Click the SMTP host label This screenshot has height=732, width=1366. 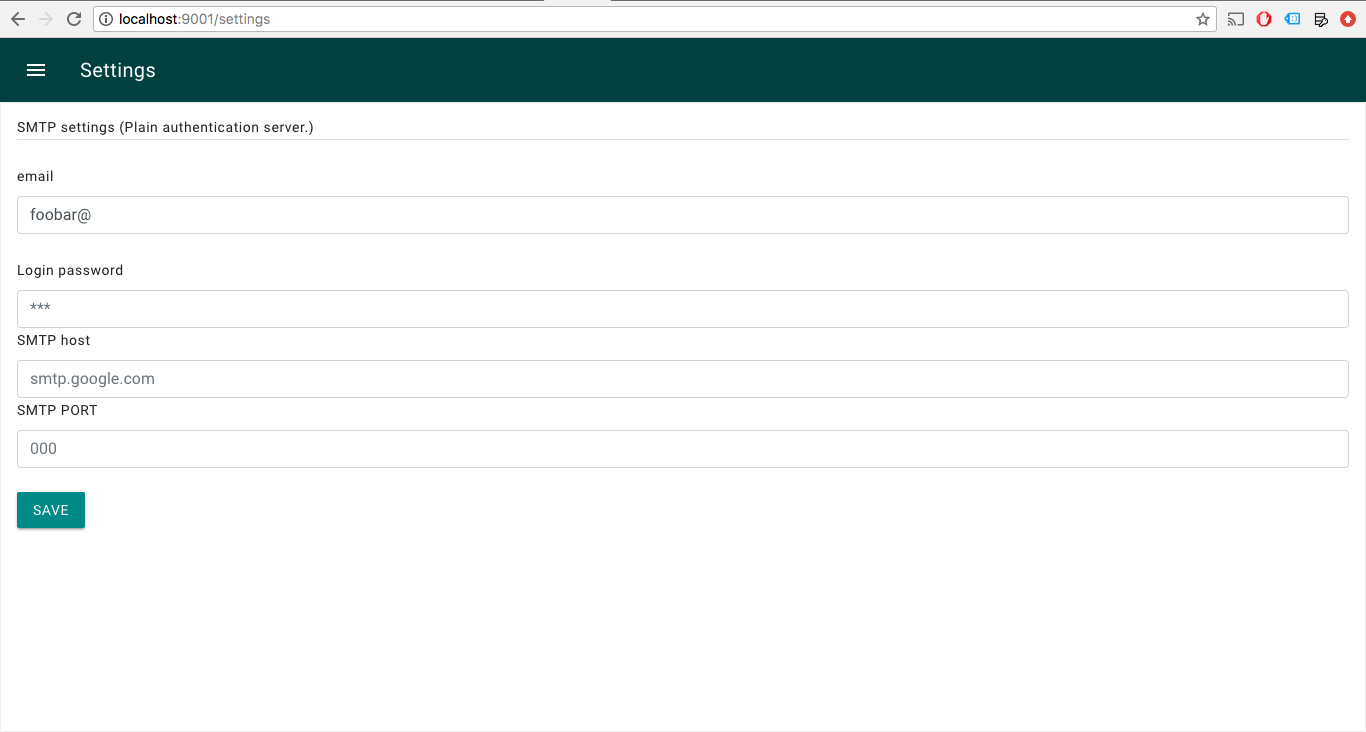tap(54, 340)
